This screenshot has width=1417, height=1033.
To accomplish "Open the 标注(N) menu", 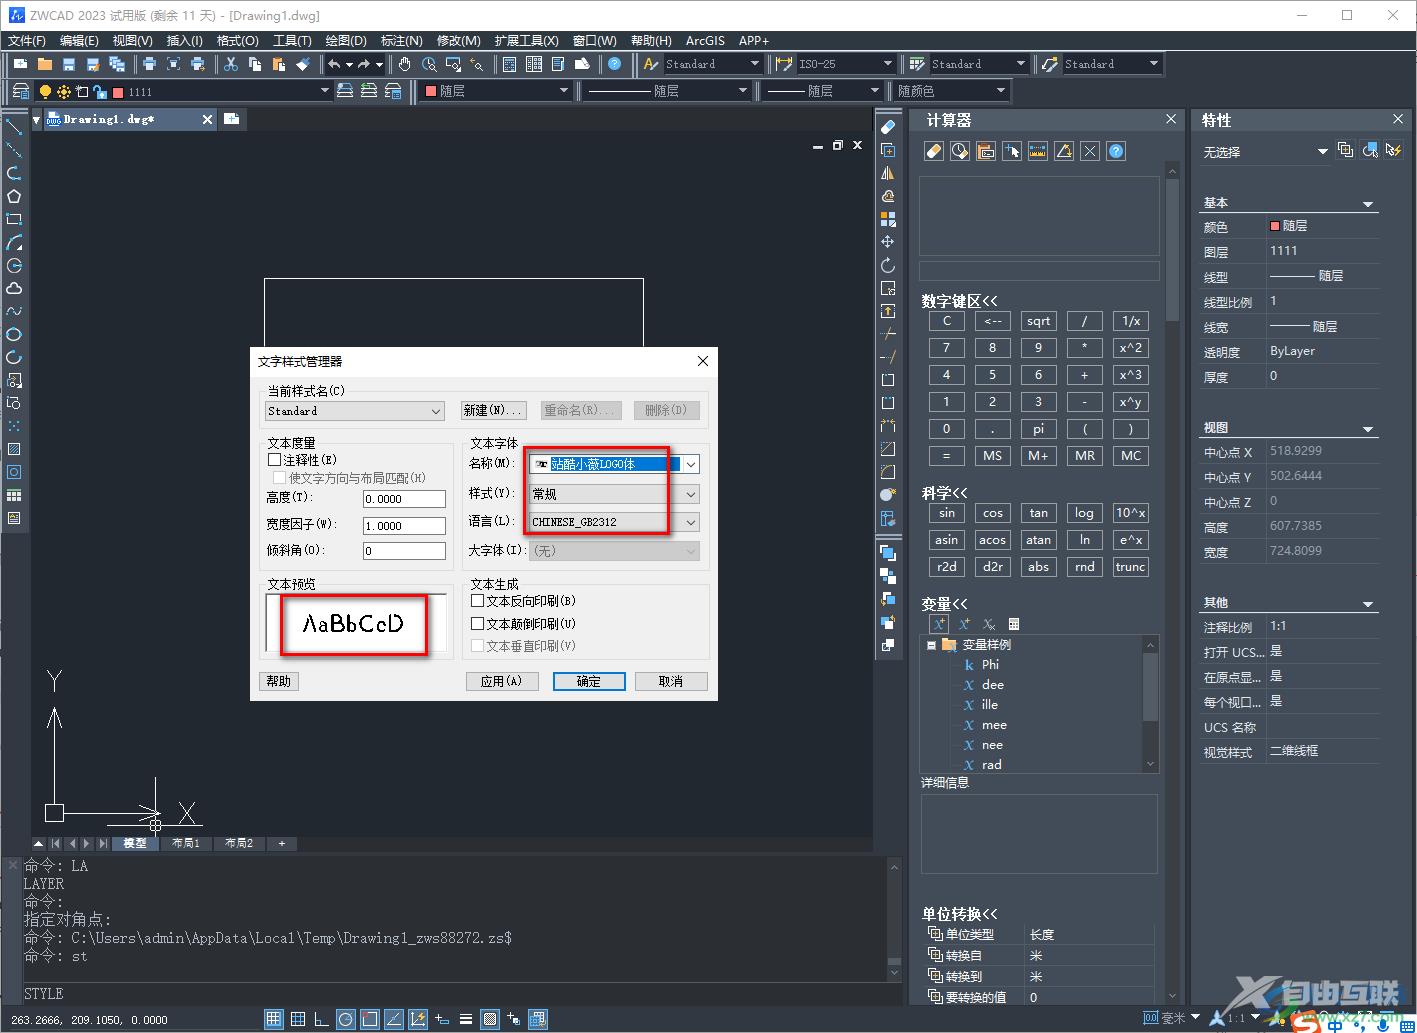I will [x=401, y=41].
